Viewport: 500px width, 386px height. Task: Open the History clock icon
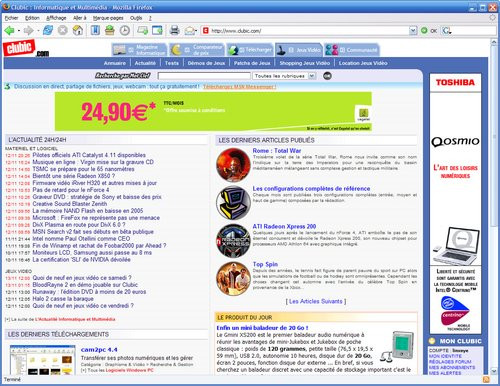pyautogui.click(x=125, y=31)
